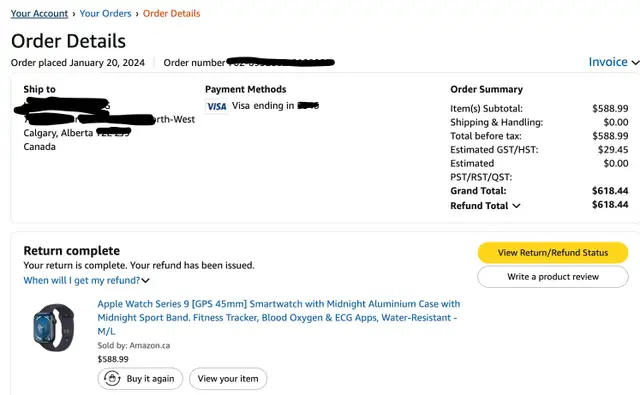Open the Apple Watch product thumbnail

tap(53, 328)
